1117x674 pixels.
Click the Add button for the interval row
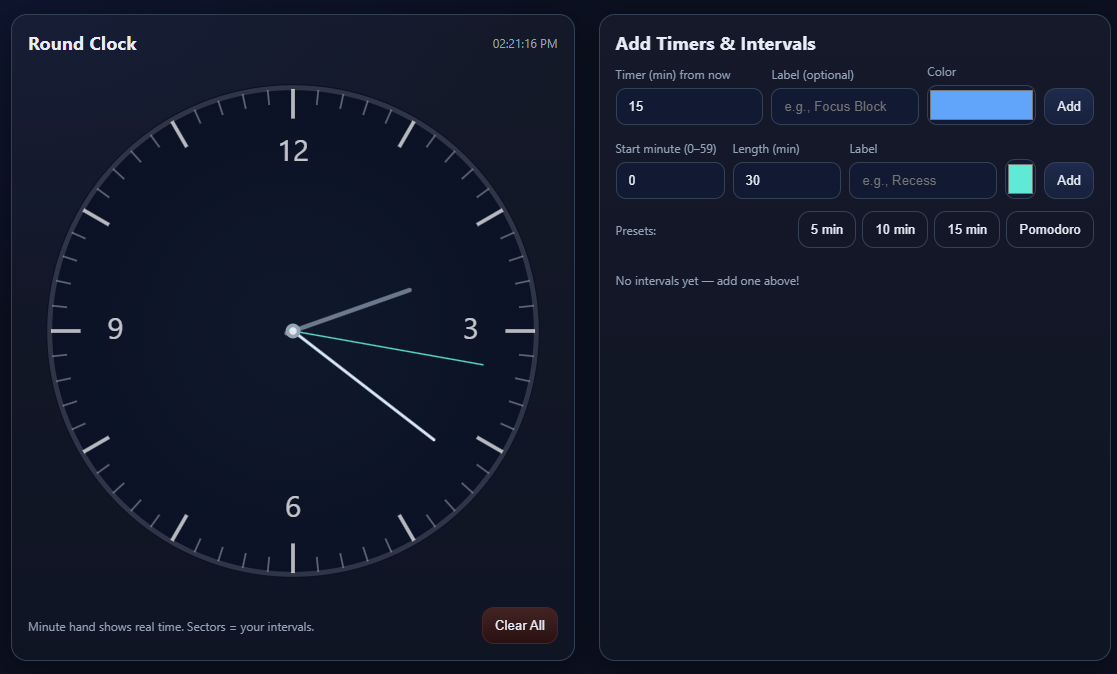tap(1068, 180)
